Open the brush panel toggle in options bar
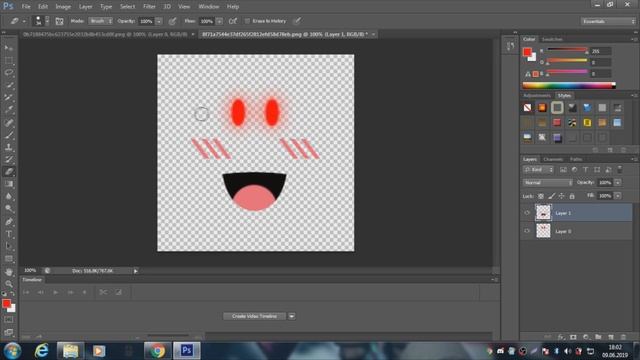 point(60,21)
